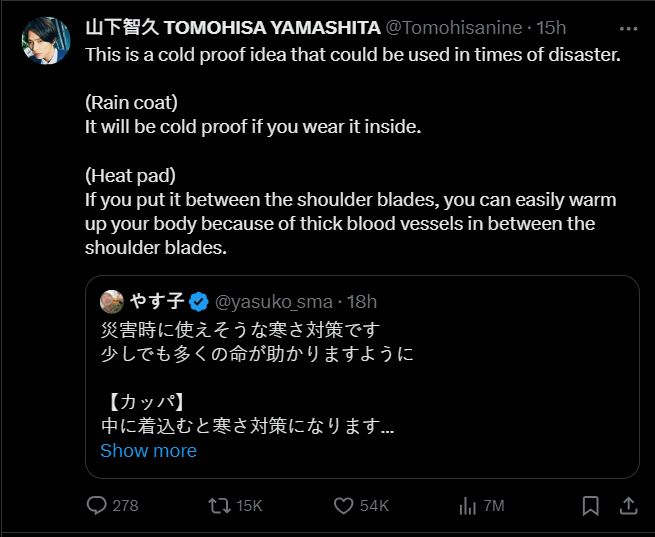Click the 278 replies count
Viewport: 655px width, 537px height.
(125, 505)
